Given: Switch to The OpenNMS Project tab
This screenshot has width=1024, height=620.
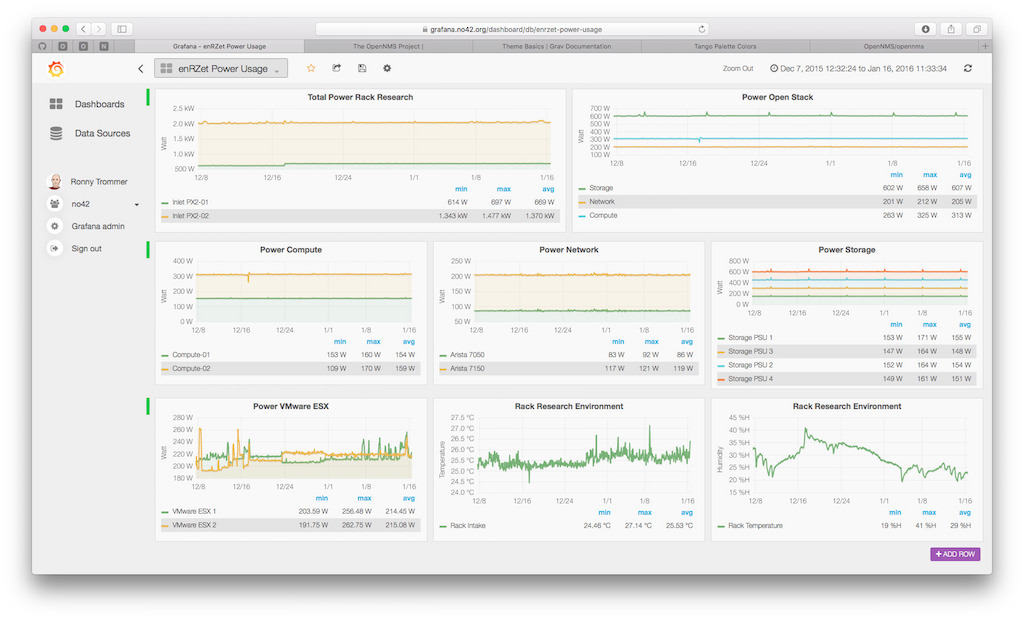Looking at the screenshot, I should point(388,46).
